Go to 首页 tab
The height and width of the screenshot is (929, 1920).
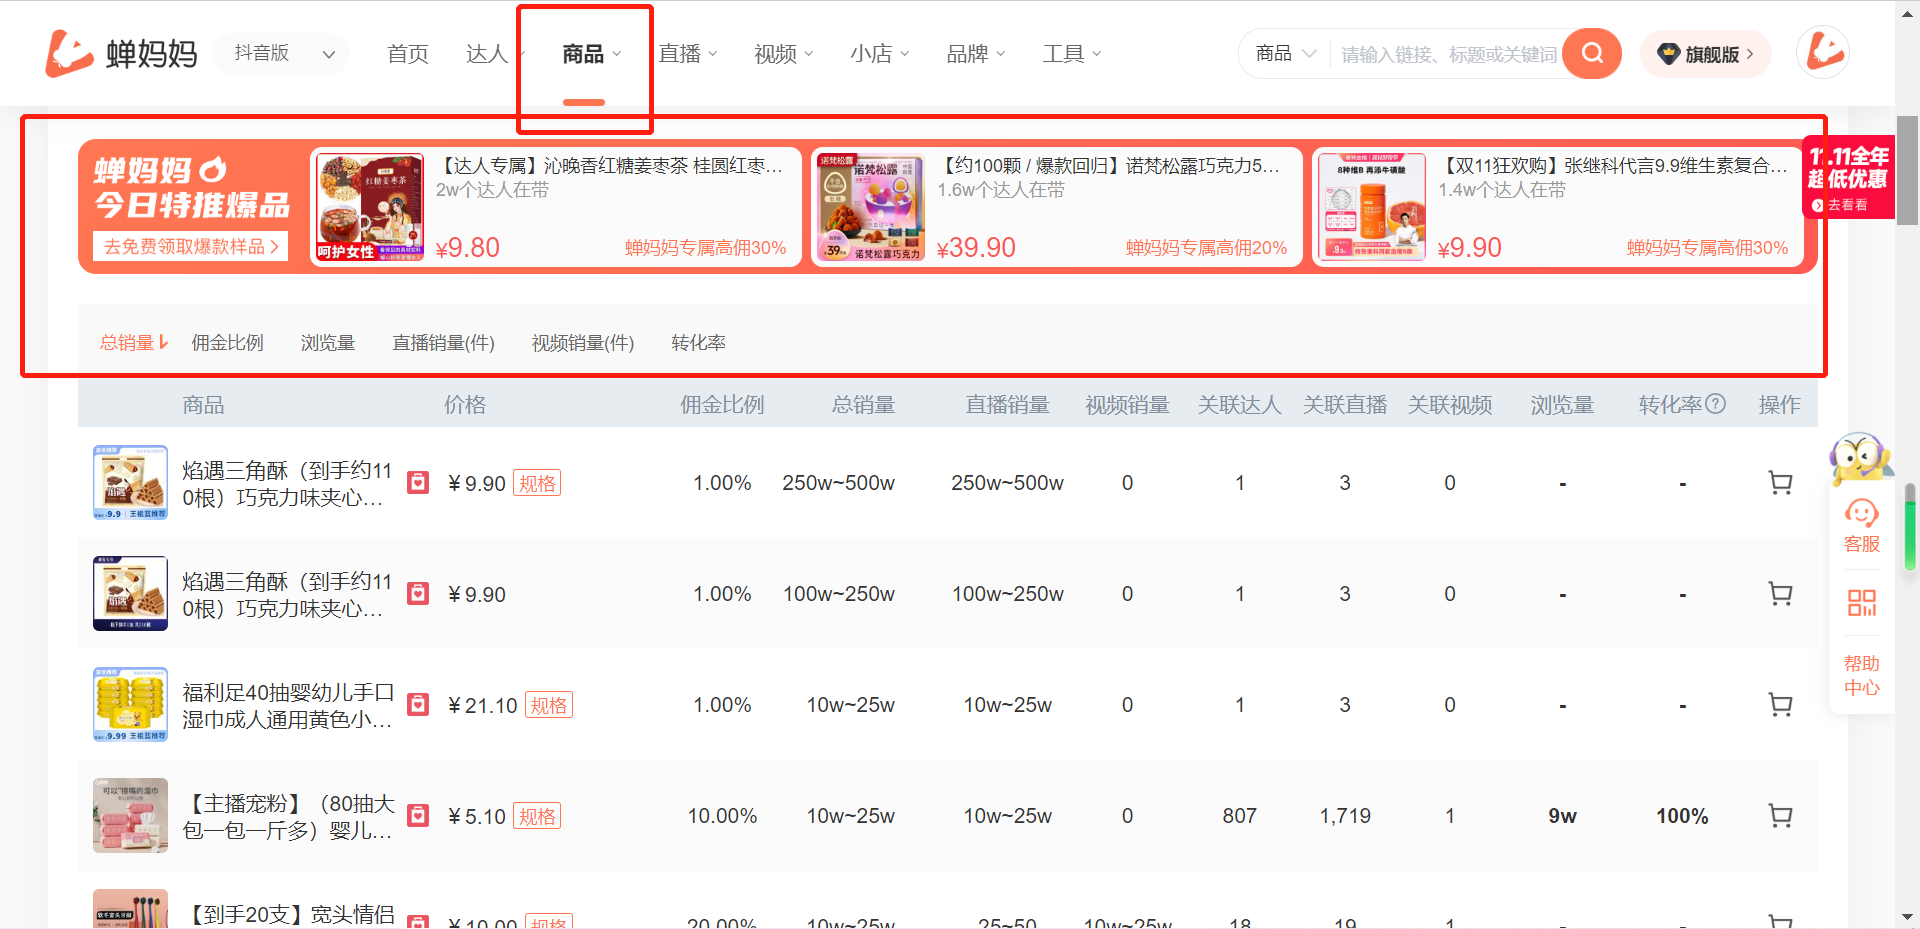(407, 54)
